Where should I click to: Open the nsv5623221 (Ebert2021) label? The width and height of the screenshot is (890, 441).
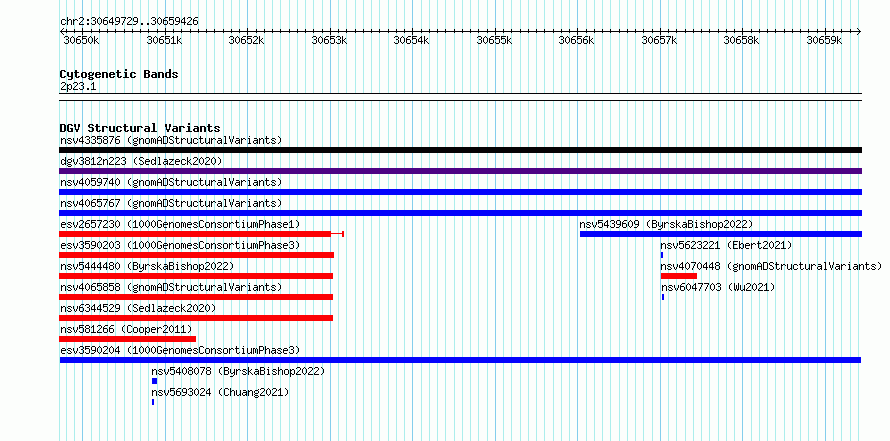[727, 245]
